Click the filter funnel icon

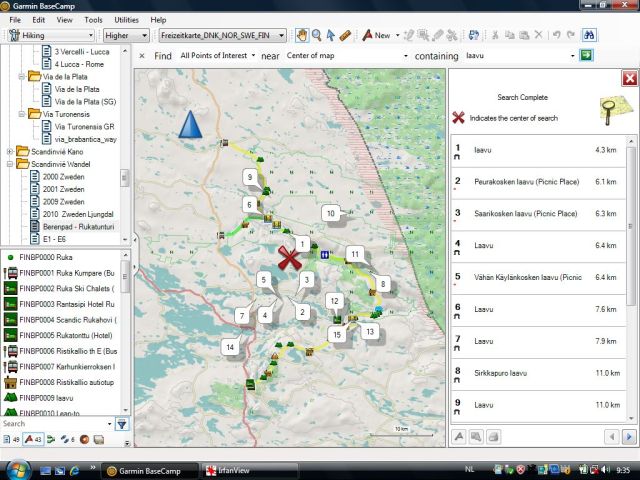[122, 424]
